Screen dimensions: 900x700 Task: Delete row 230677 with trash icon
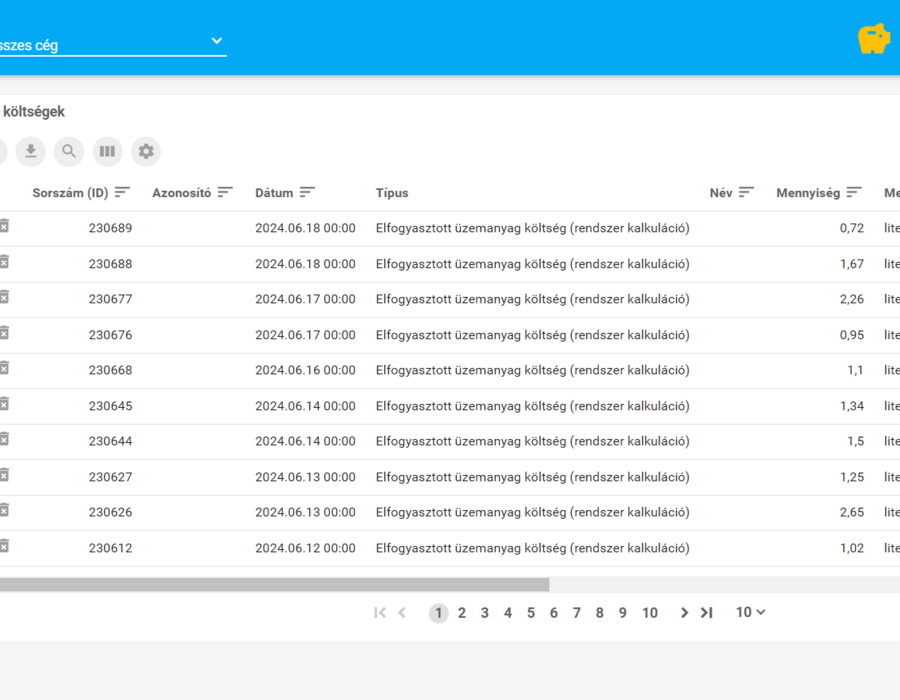point(4,297)
